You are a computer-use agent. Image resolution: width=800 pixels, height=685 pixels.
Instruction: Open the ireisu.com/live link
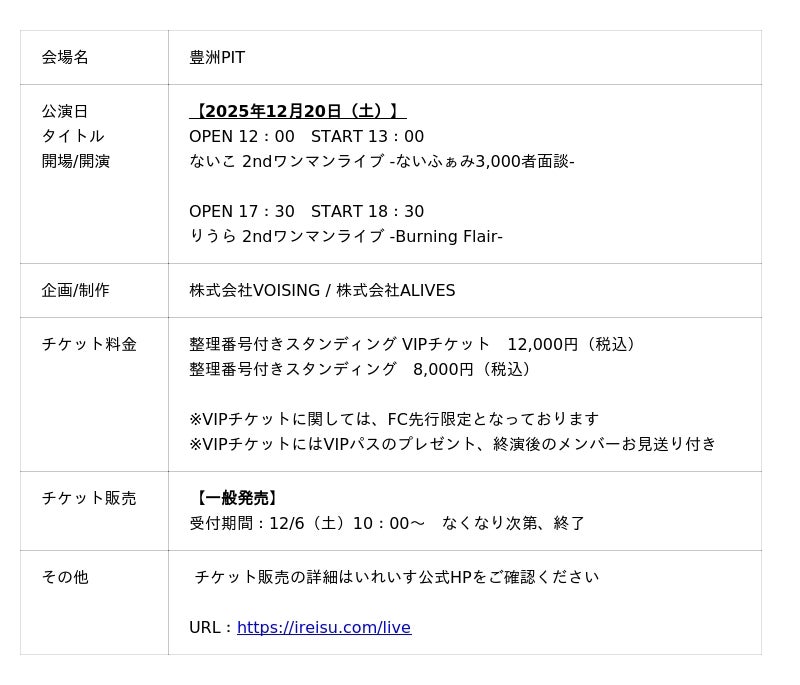(x=324, y=628)
